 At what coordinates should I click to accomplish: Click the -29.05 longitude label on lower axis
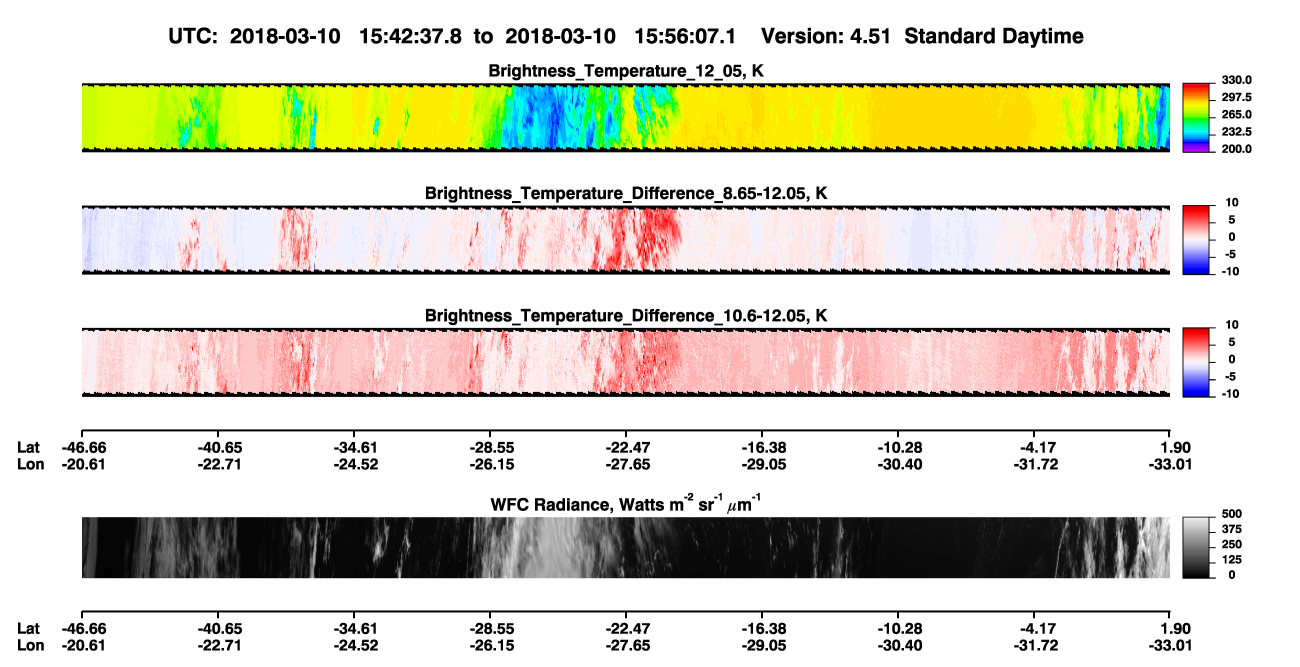[762, 645]
